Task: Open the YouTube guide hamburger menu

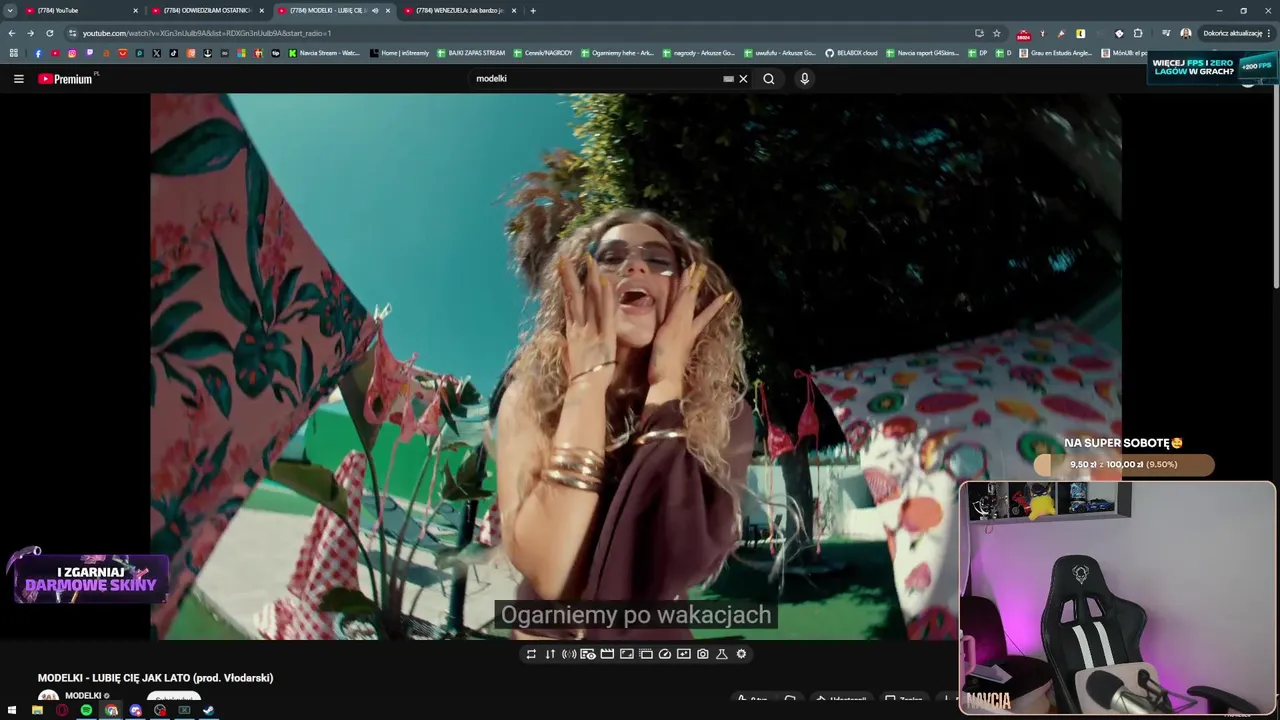Action: 18,78
